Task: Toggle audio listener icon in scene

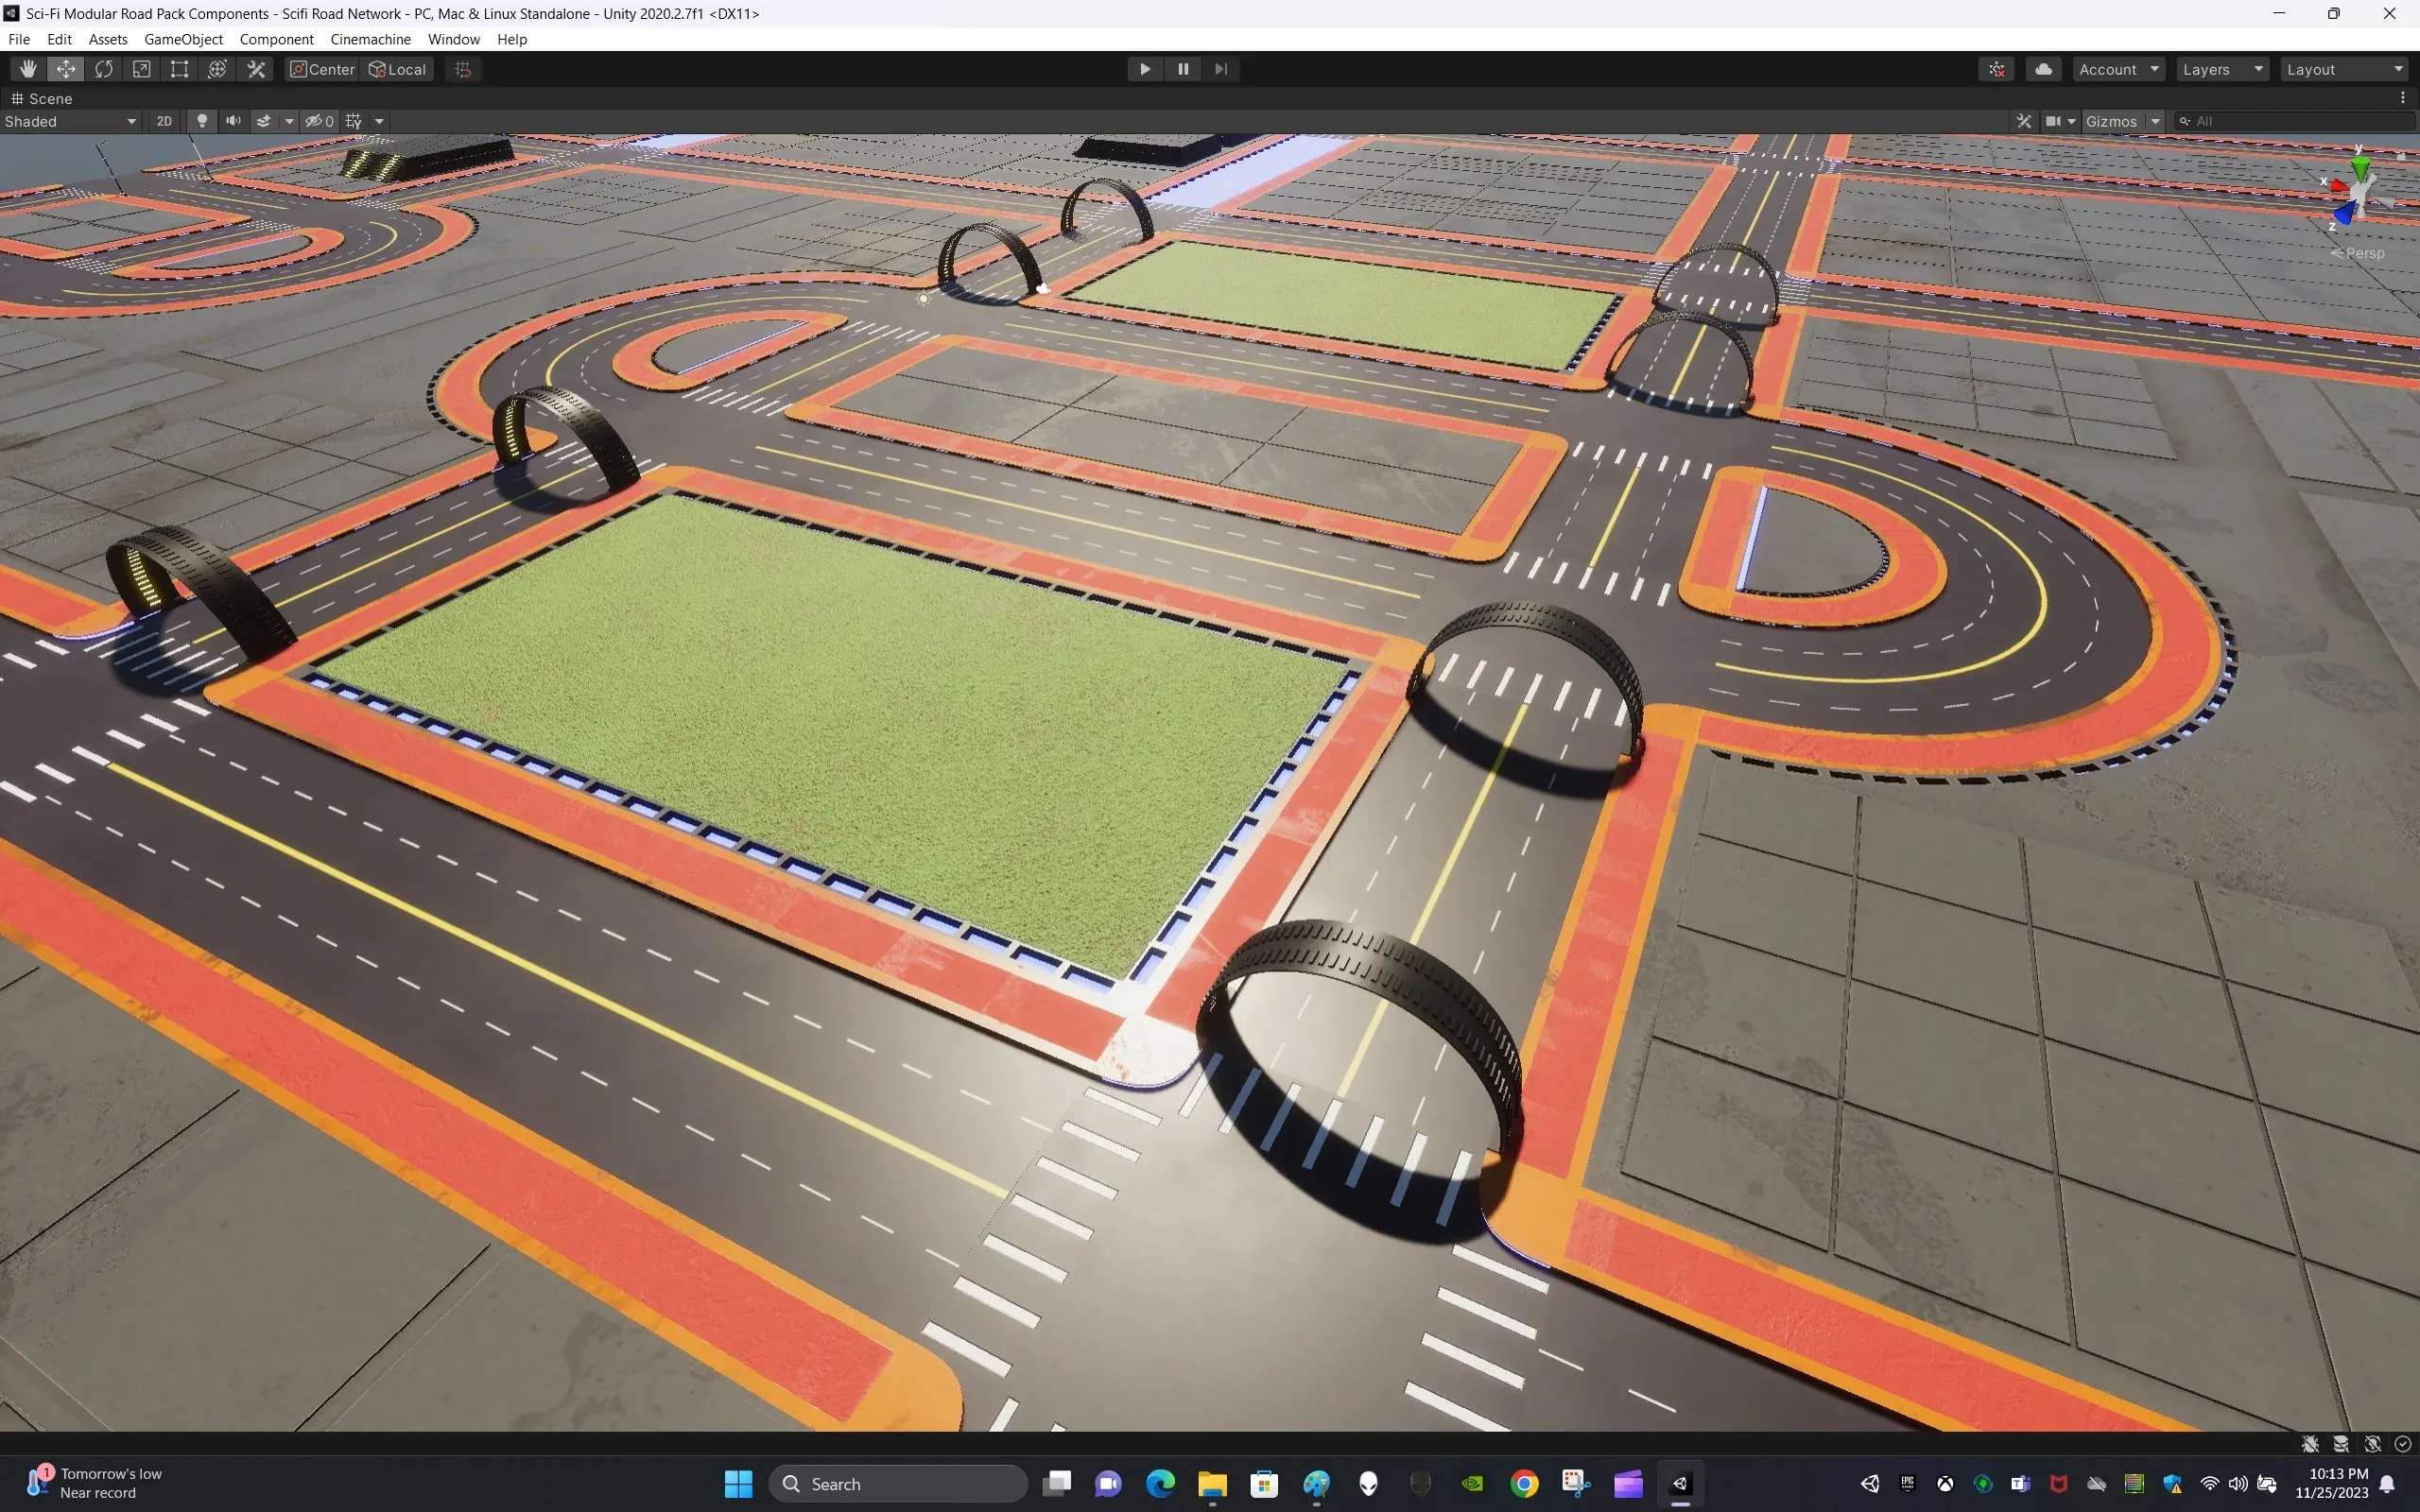Action: tap(228, 120)
